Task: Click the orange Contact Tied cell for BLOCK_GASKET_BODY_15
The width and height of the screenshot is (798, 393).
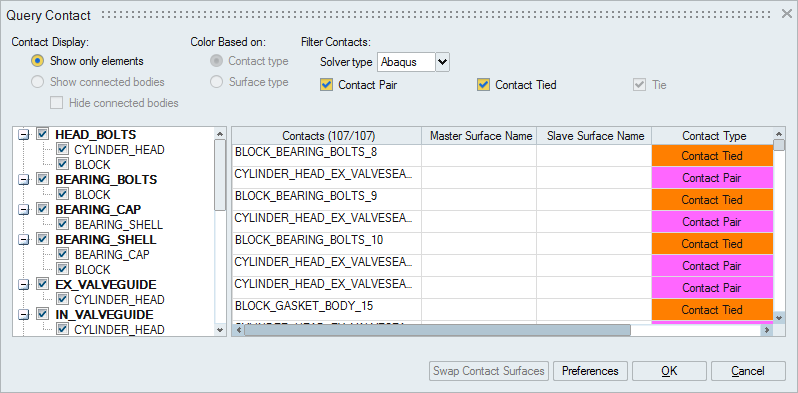Action: [712, 310]
